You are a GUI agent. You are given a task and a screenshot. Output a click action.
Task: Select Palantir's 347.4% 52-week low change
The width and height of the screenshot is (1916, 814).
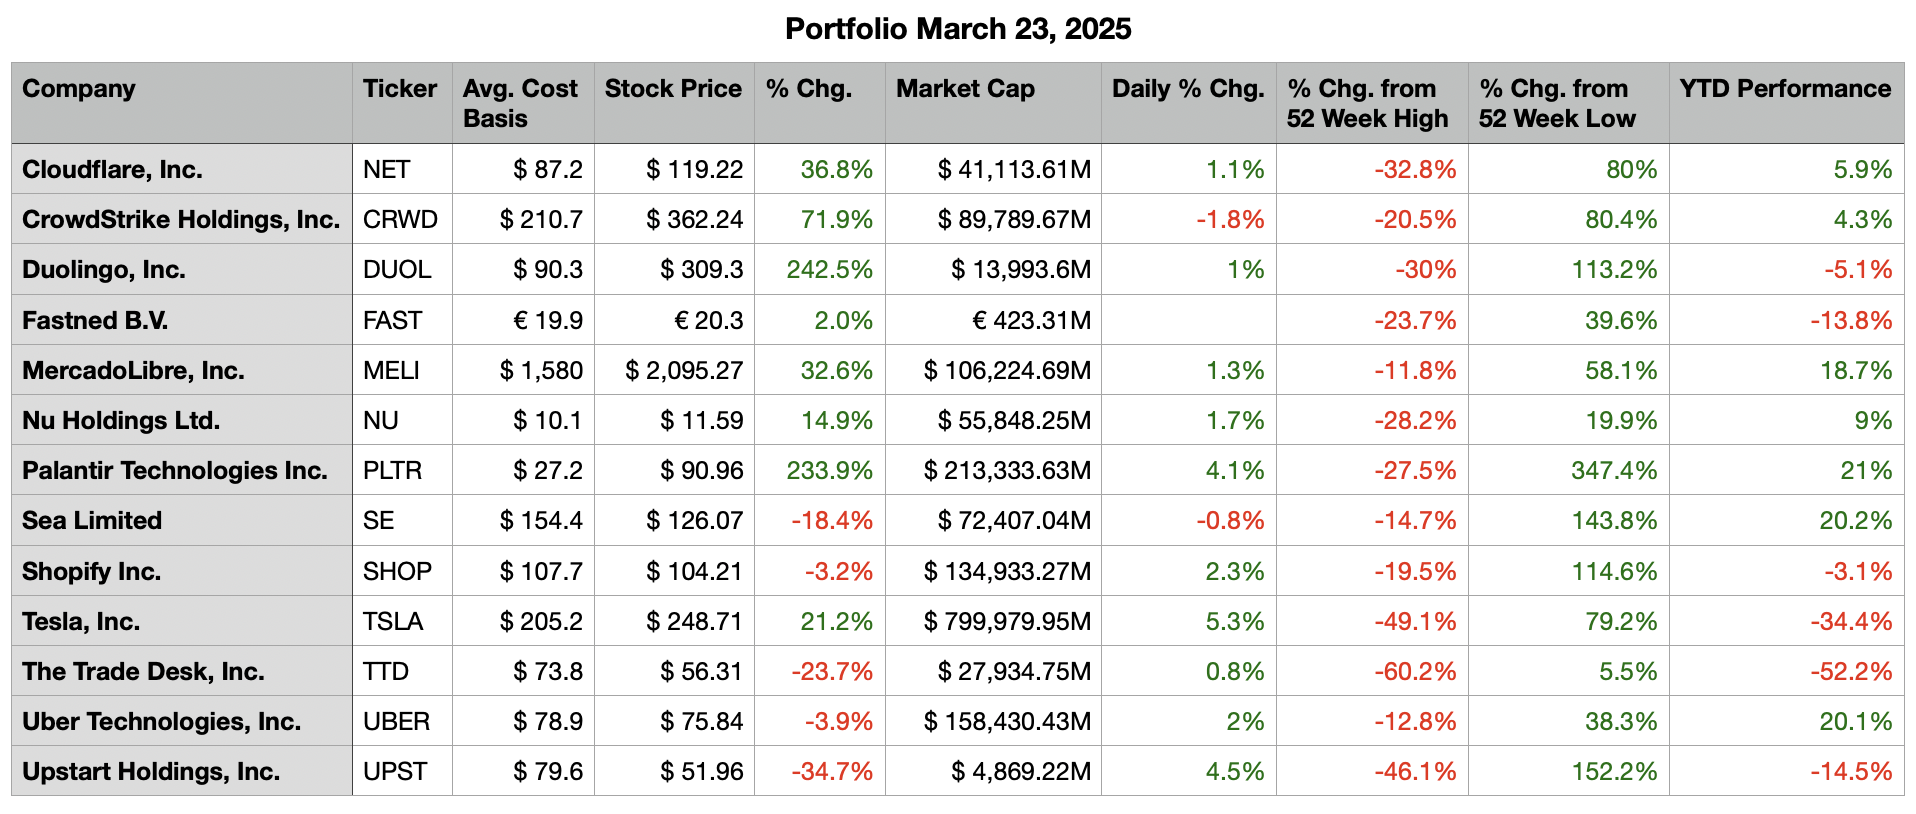(x=1613, y=471)
